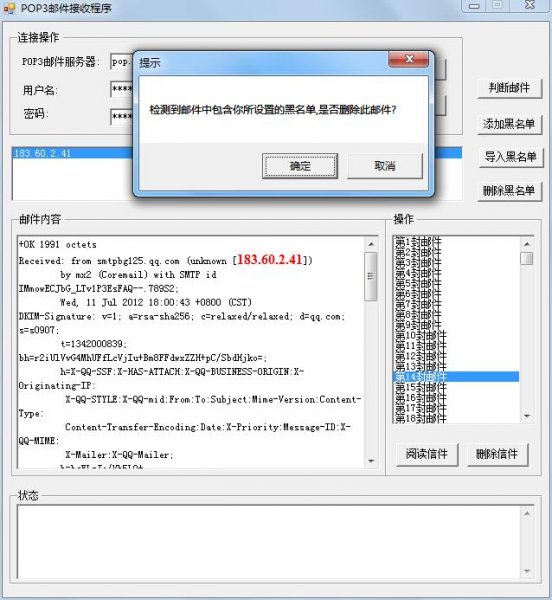
Task: Select 第15封邮件 in the mail list
Action: click(x=420, y=387)
